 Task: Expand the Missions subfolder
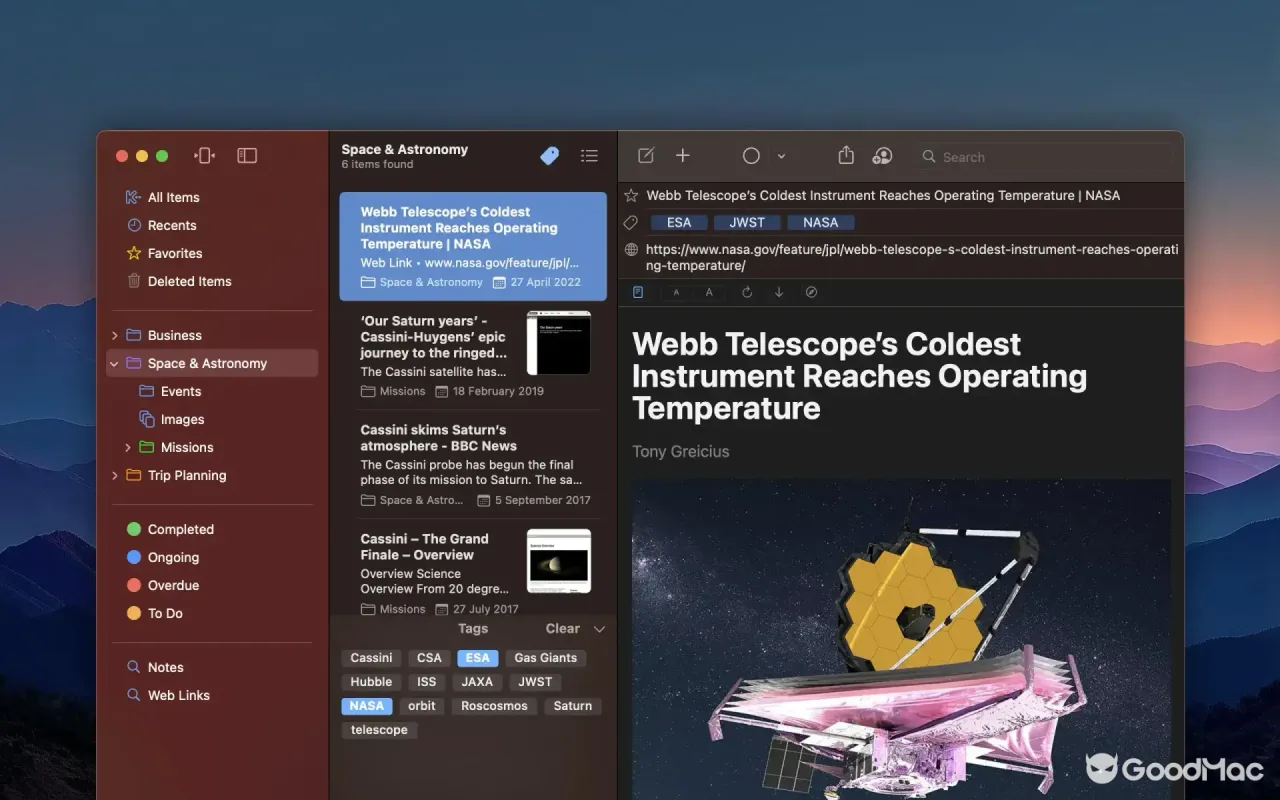pyautogui.click(x=128, y=447)
